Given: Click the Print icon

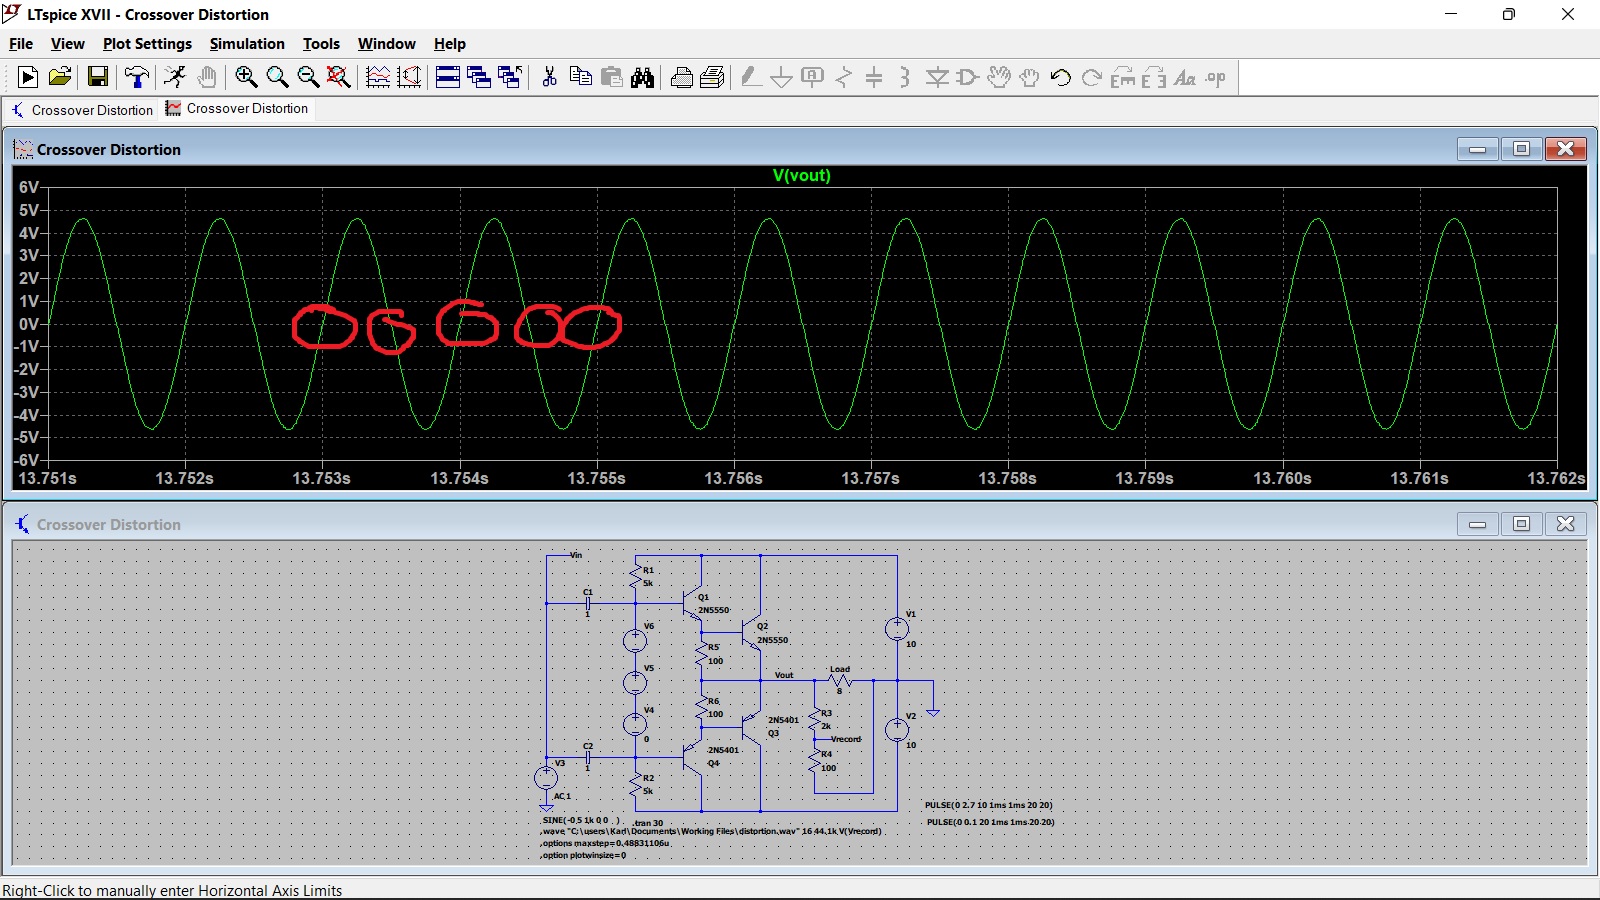Looking at the screenshot, I should [x=712, y=77].
